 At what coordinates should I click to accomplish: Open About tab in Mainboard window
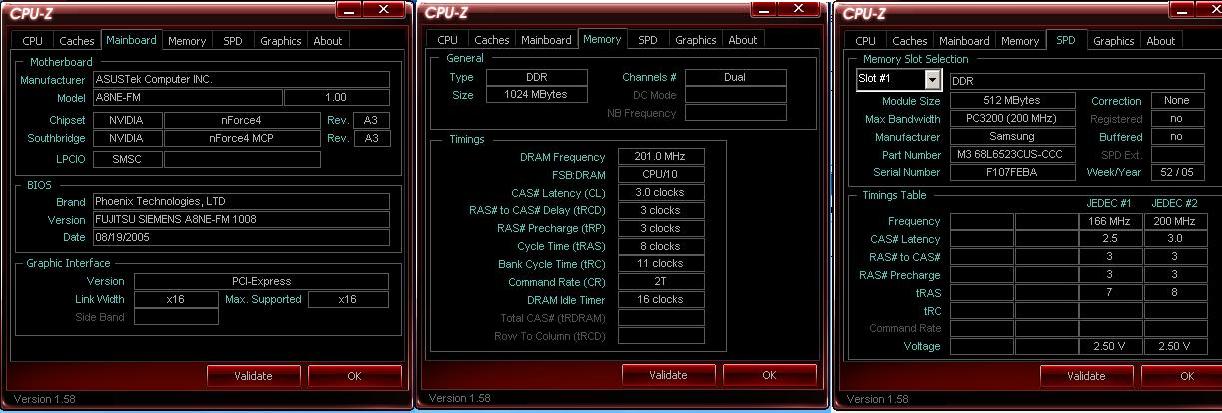[x=328, y=41]
